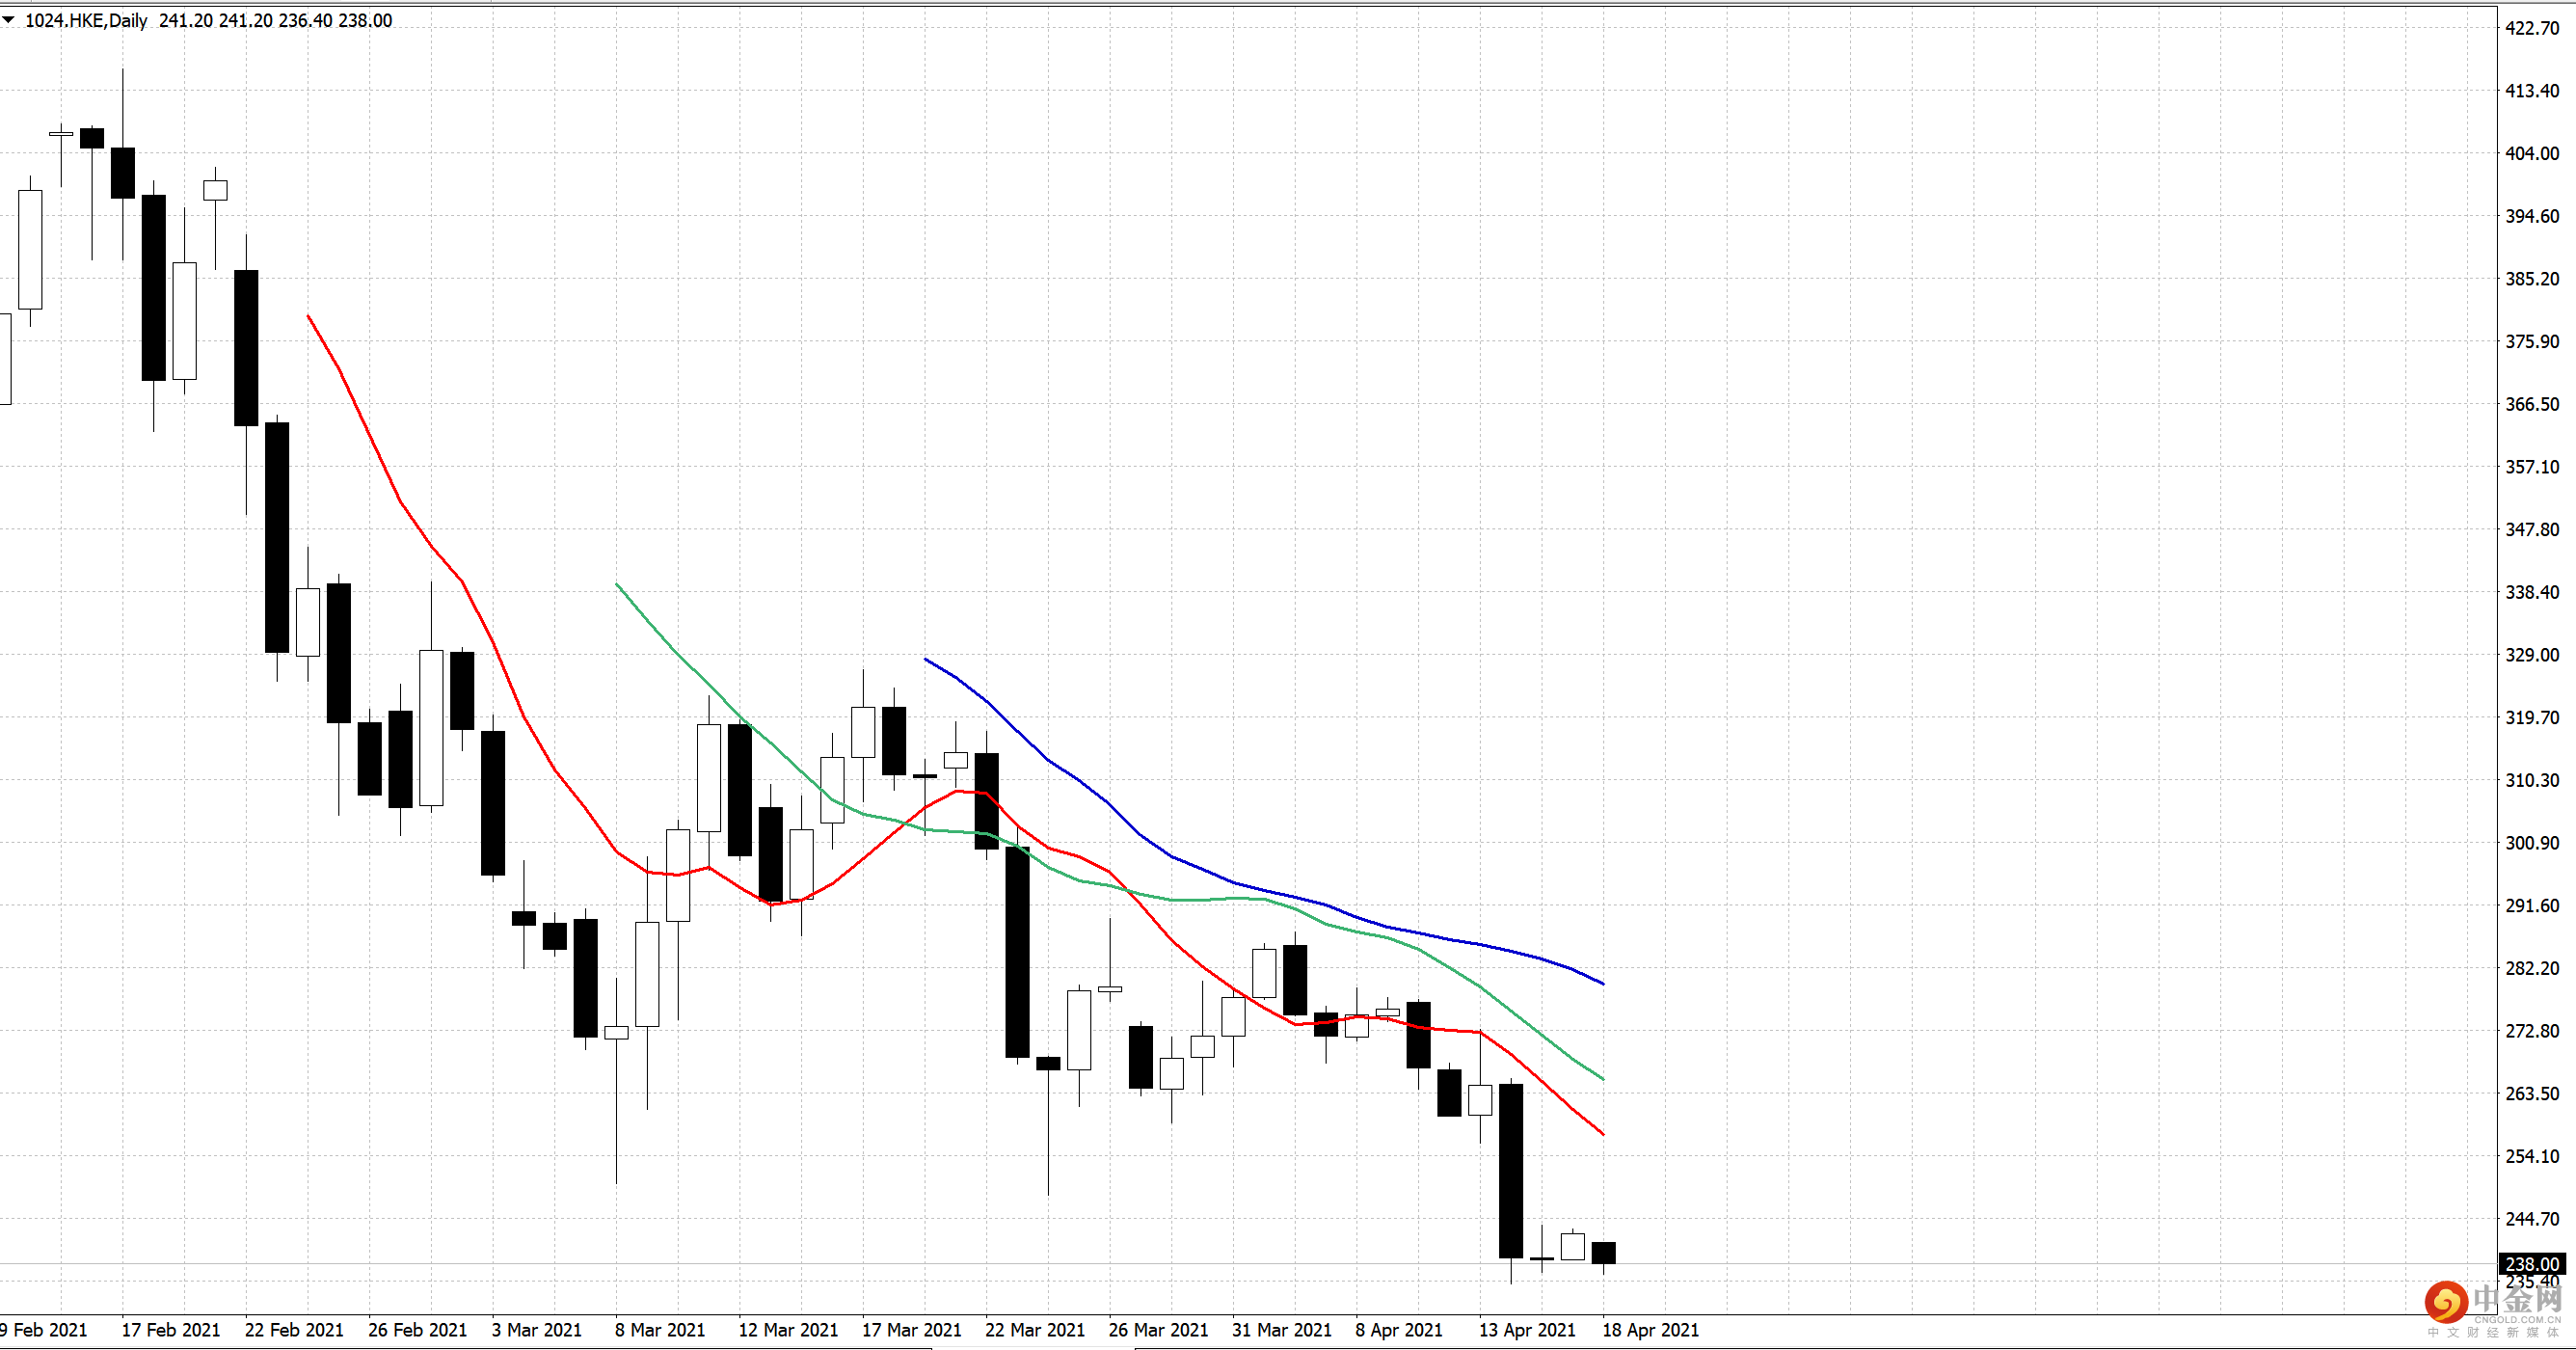Click the 282.20 price axis label

tap(2532, 968)
